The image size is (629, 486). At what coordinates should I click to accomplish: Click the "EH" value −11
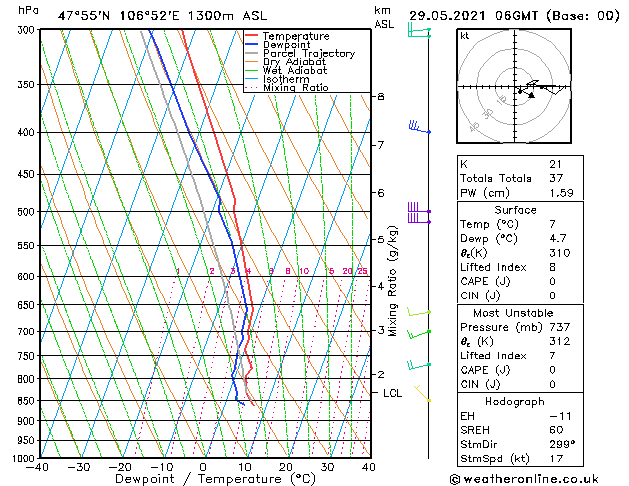[x=560, y=416]
